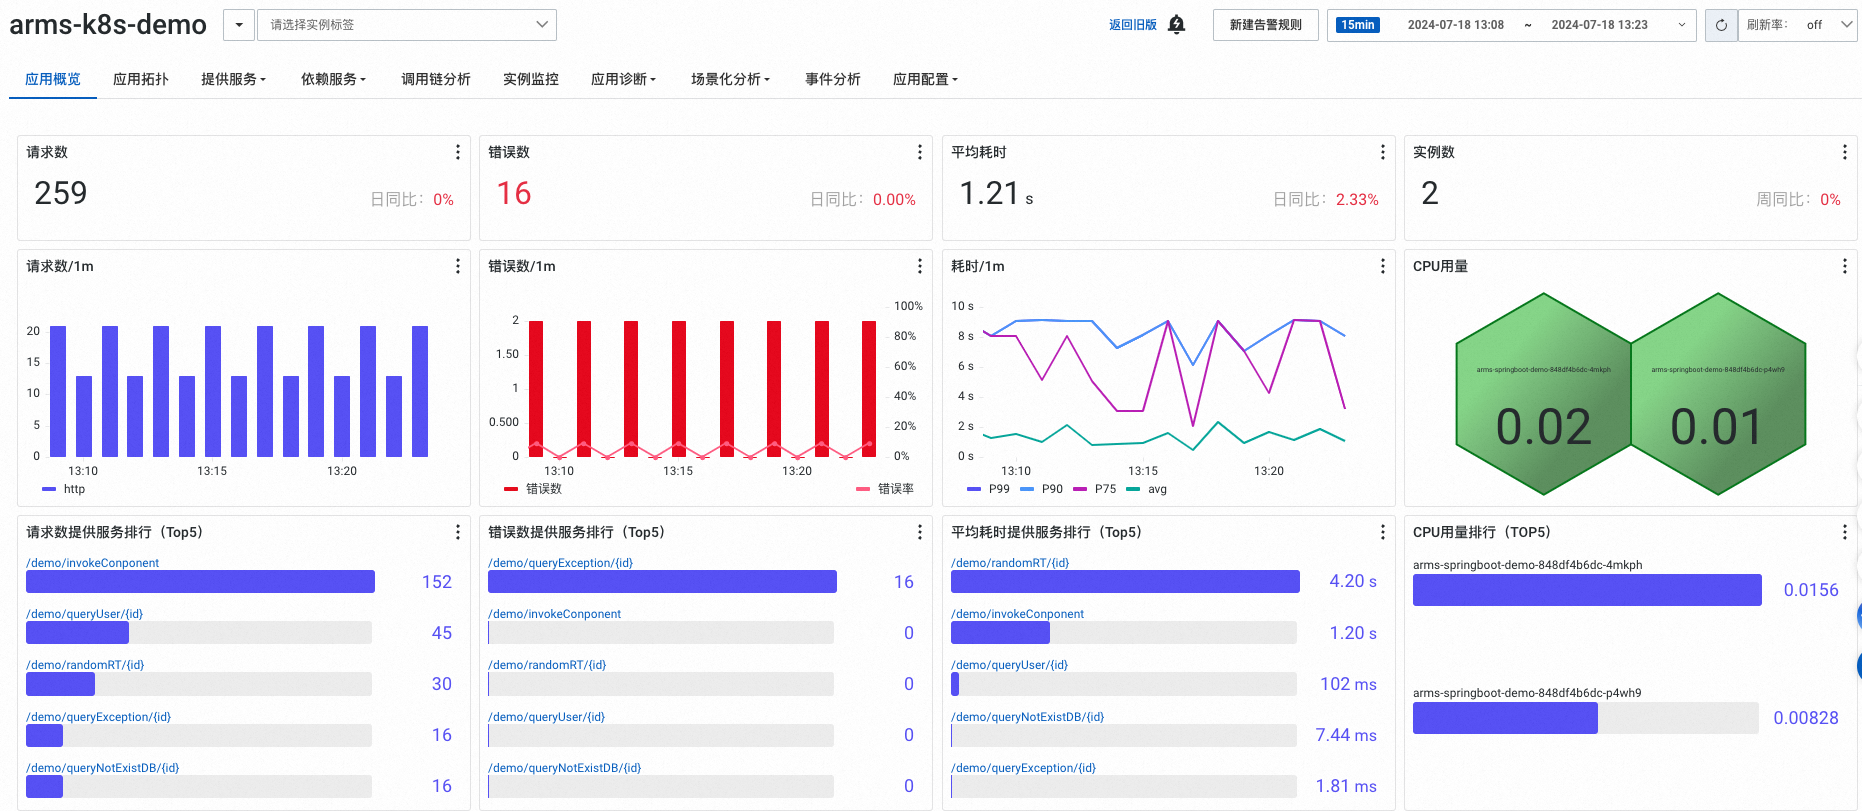Click the start time 2024-07-18 13:08
The image size is (1862, 811).
(x=1456, y=25)
